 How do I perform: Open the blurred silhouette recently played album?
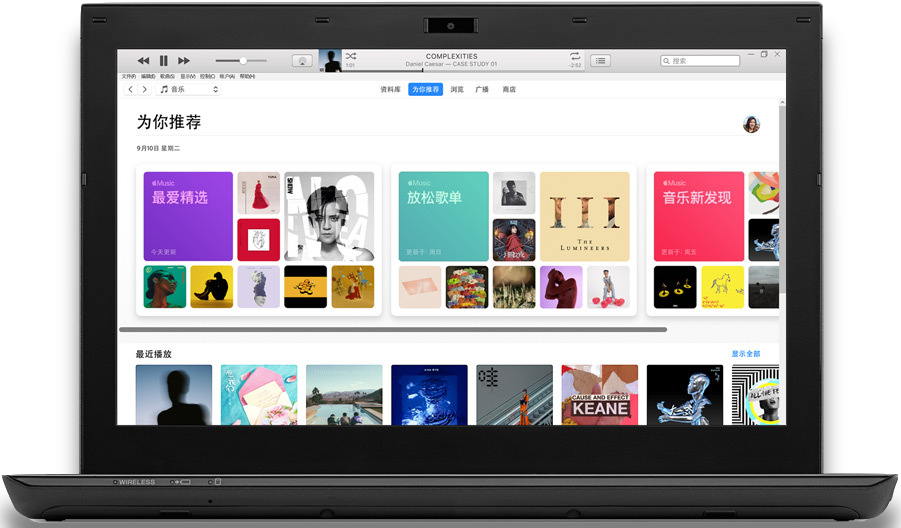pyautogui.click(x=174, y=395)
